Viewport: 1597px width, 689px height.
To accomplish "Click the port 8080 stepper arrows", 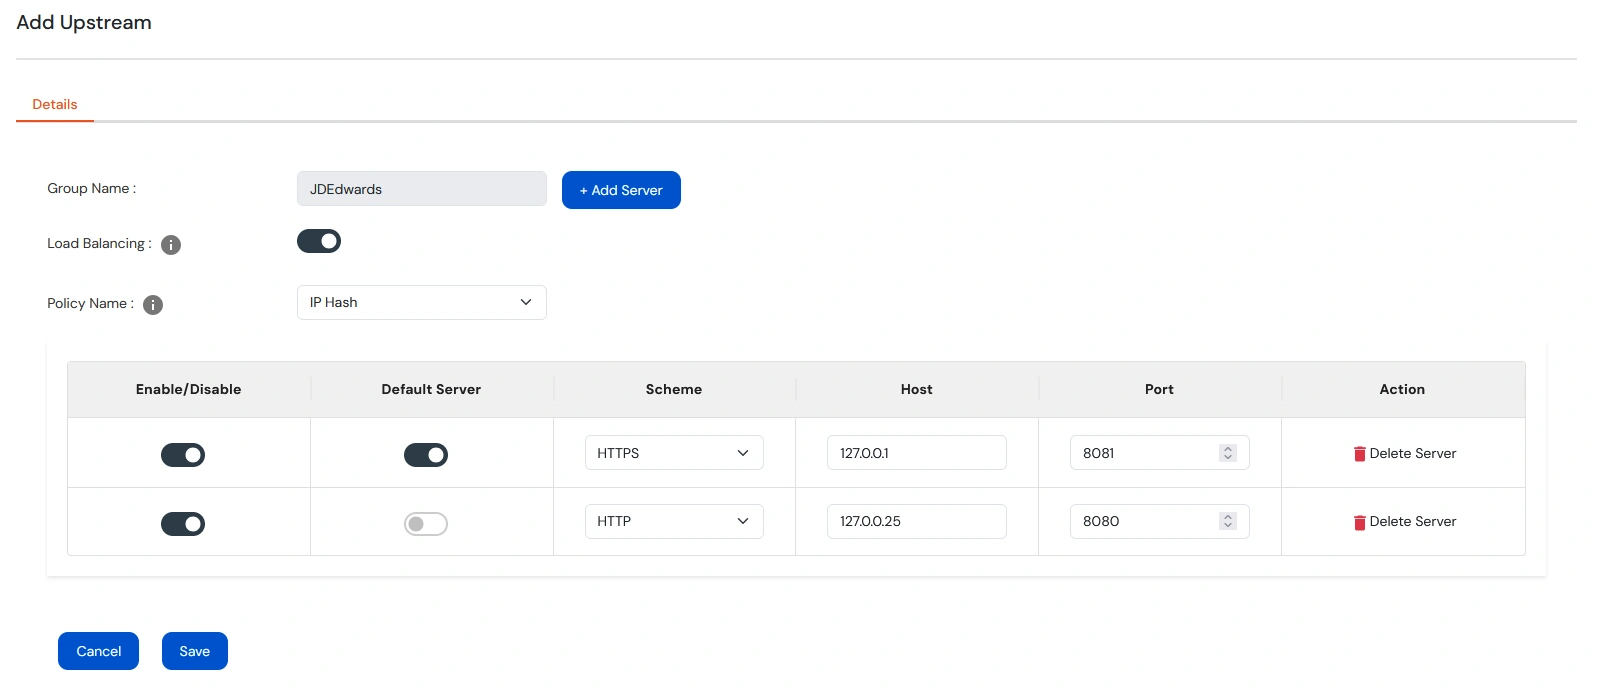I will click(x=1228, y=521).
